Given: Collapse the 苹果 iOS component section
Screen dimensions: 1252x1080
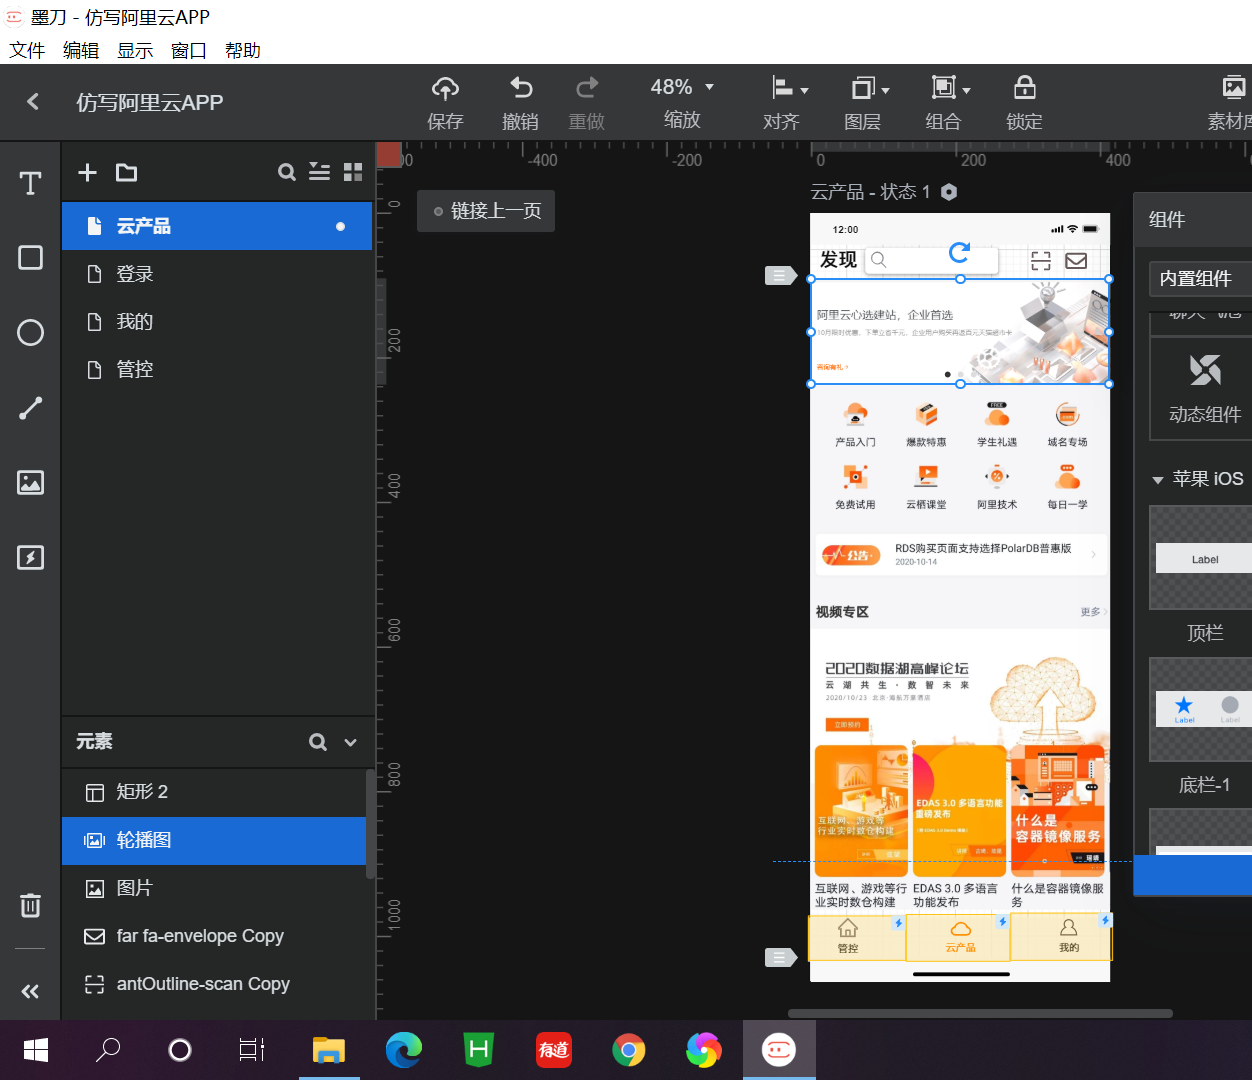Looking at the screenshot, I should tap(1158, 480).
